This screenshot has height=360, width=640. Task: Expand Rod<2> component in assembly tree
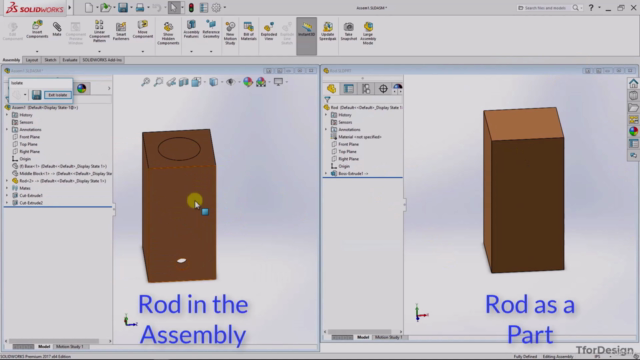click(x=7, y=181)
